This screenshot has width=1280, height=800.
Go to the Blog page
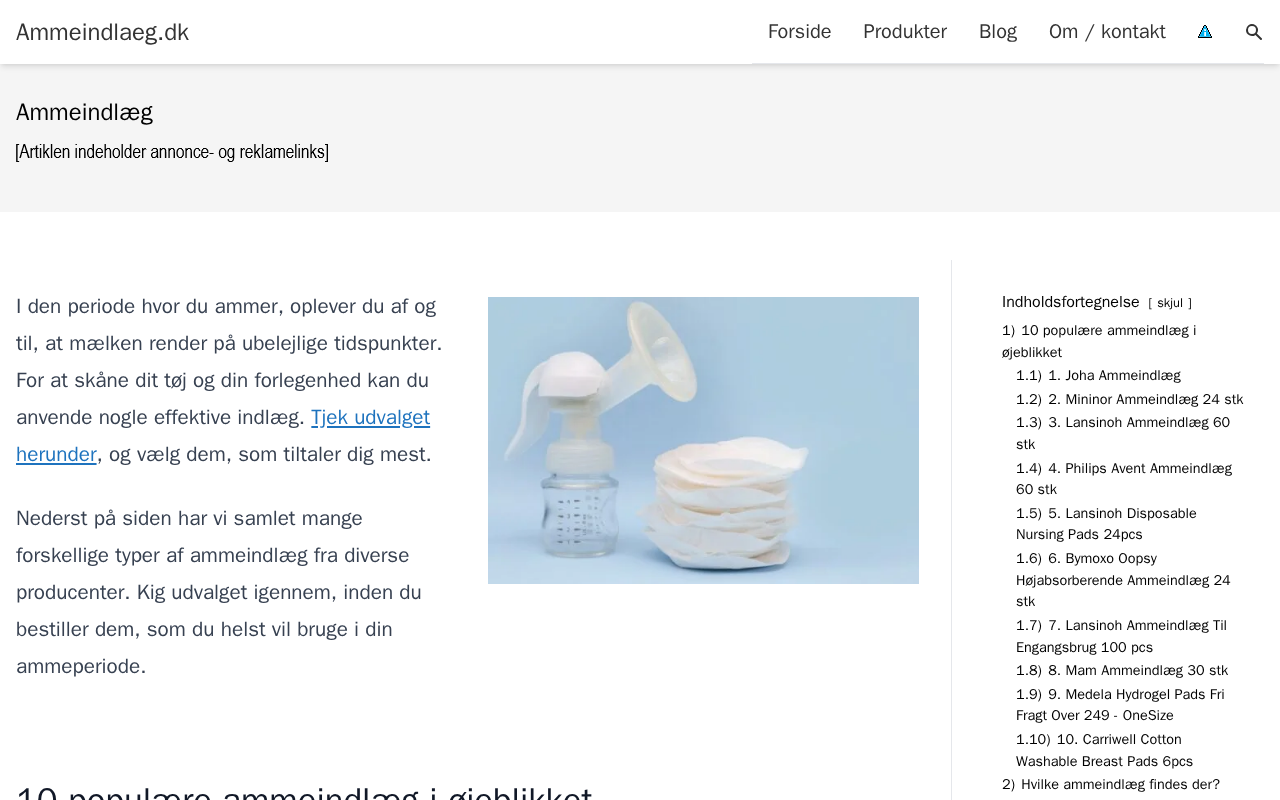998,32
